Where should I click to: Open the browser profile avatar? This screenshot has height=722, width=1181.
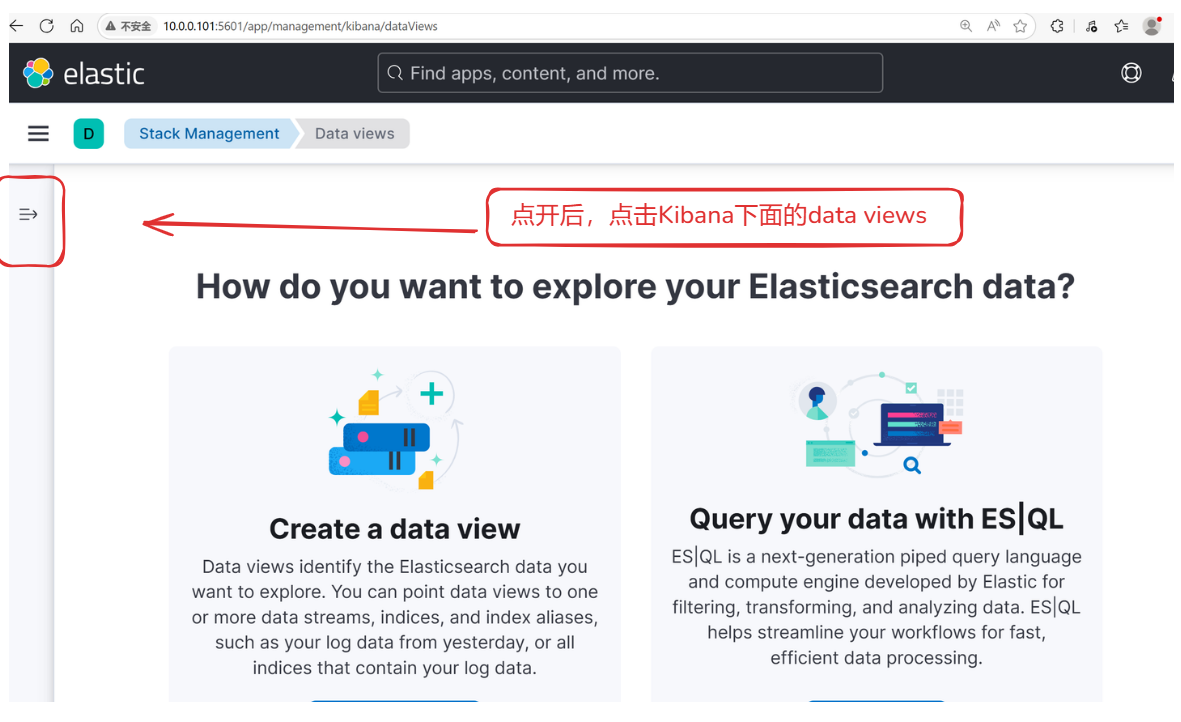[1152, 26]
